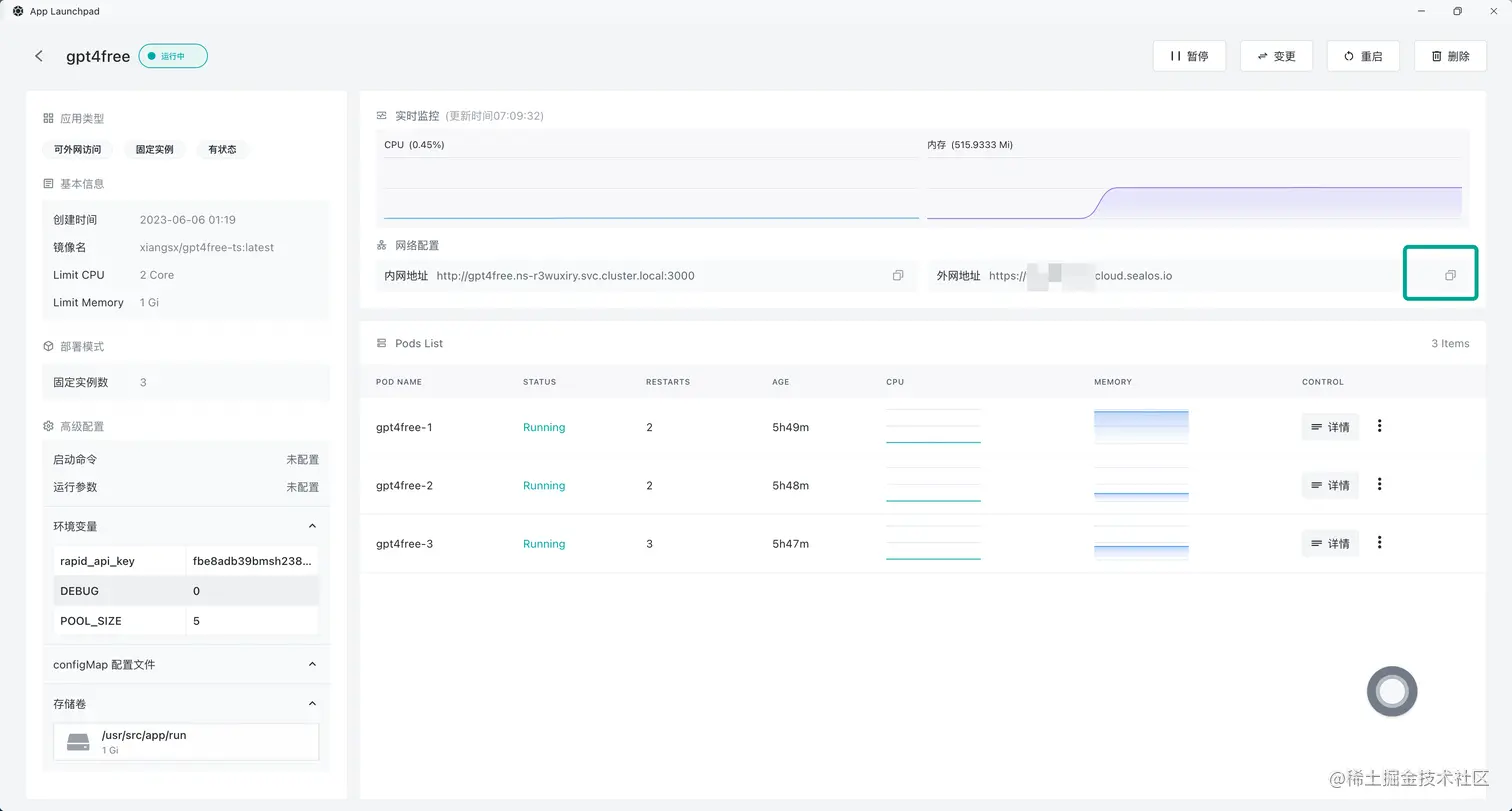Click the CPU monitoring chart

coord(651,190)
